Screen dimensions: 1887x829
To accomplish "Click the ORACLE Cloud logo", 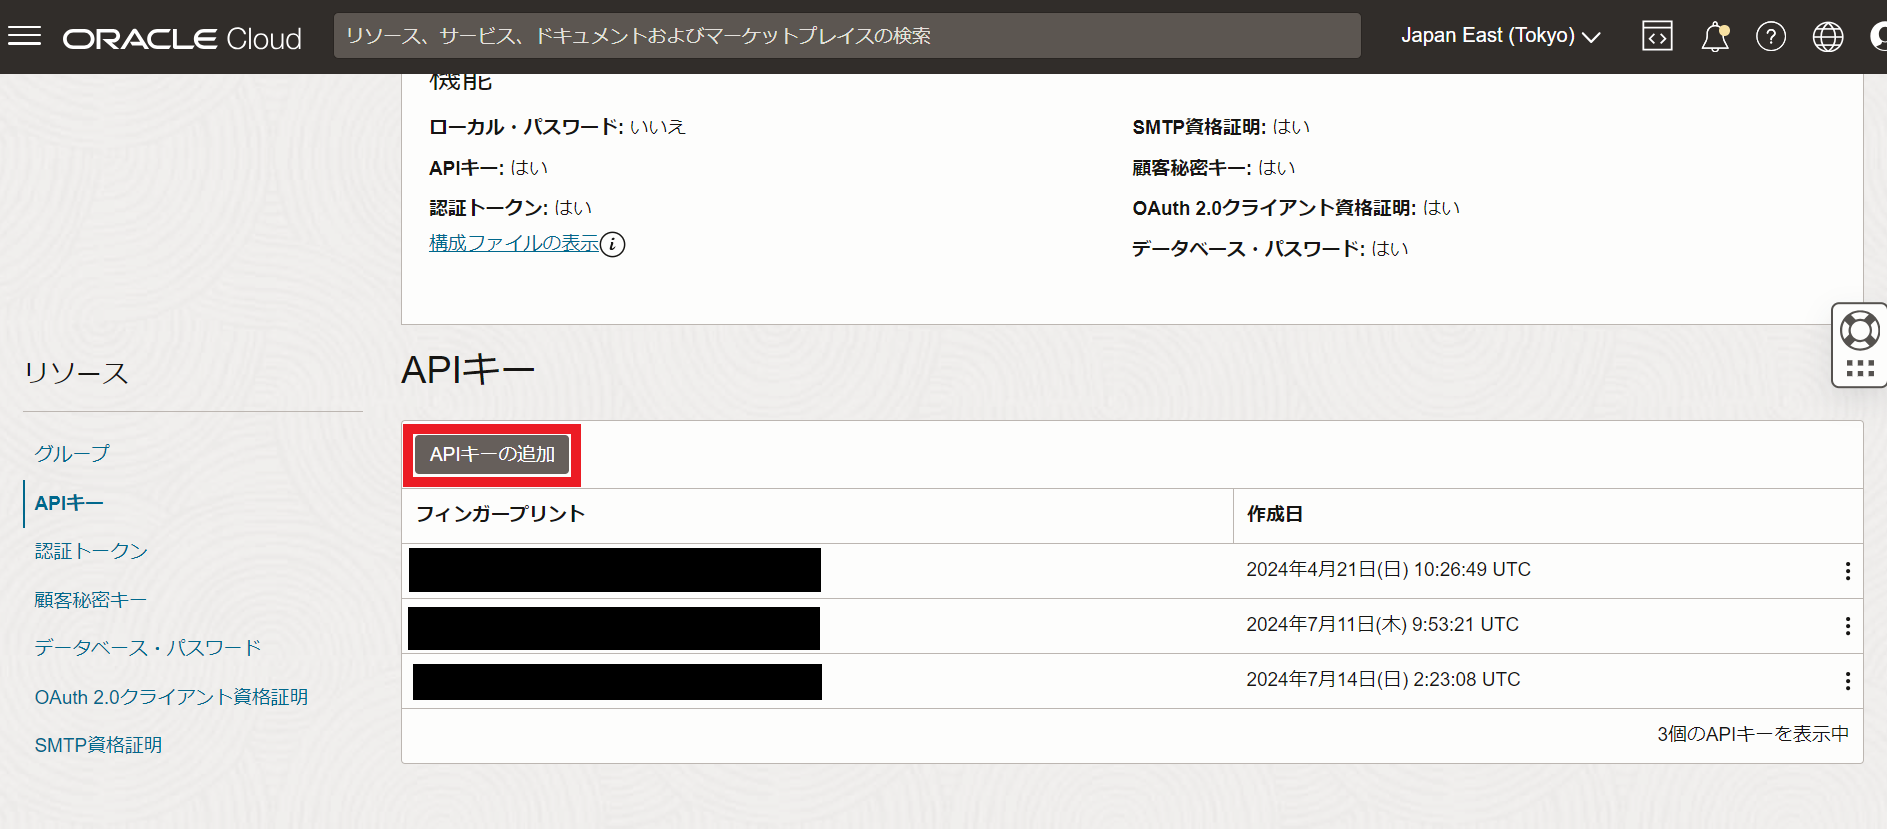I will pyautogui.click(x=182, y=38).
